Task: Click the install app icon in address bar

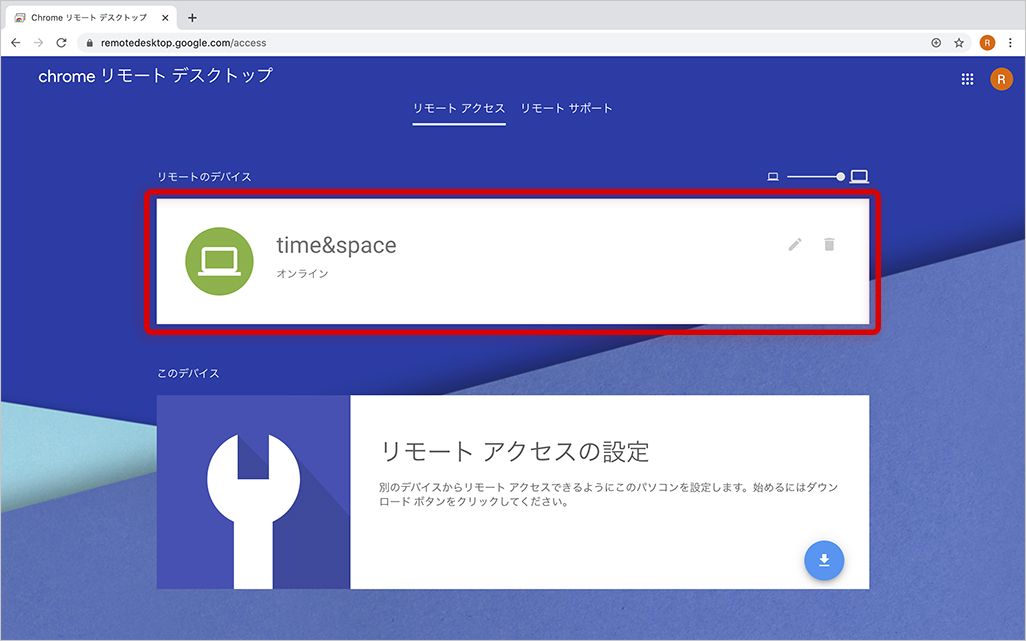Action: [936, 43]
